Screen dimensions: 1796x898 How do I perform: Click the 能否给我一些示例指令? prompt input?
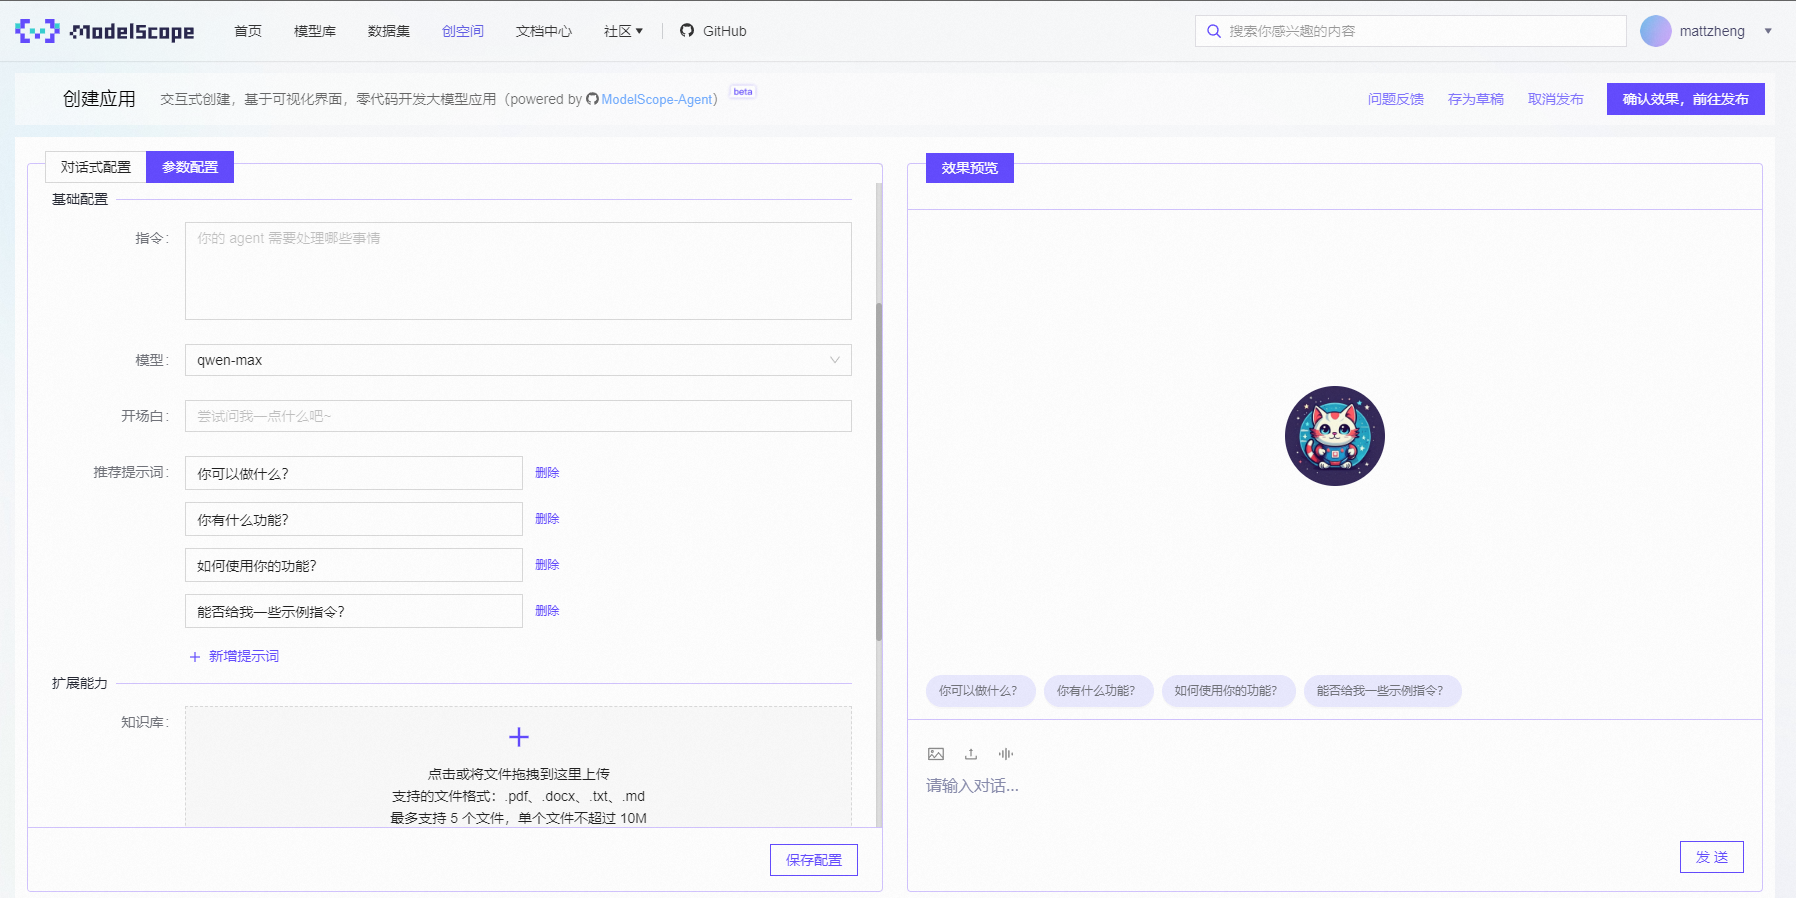coord(354,611)
